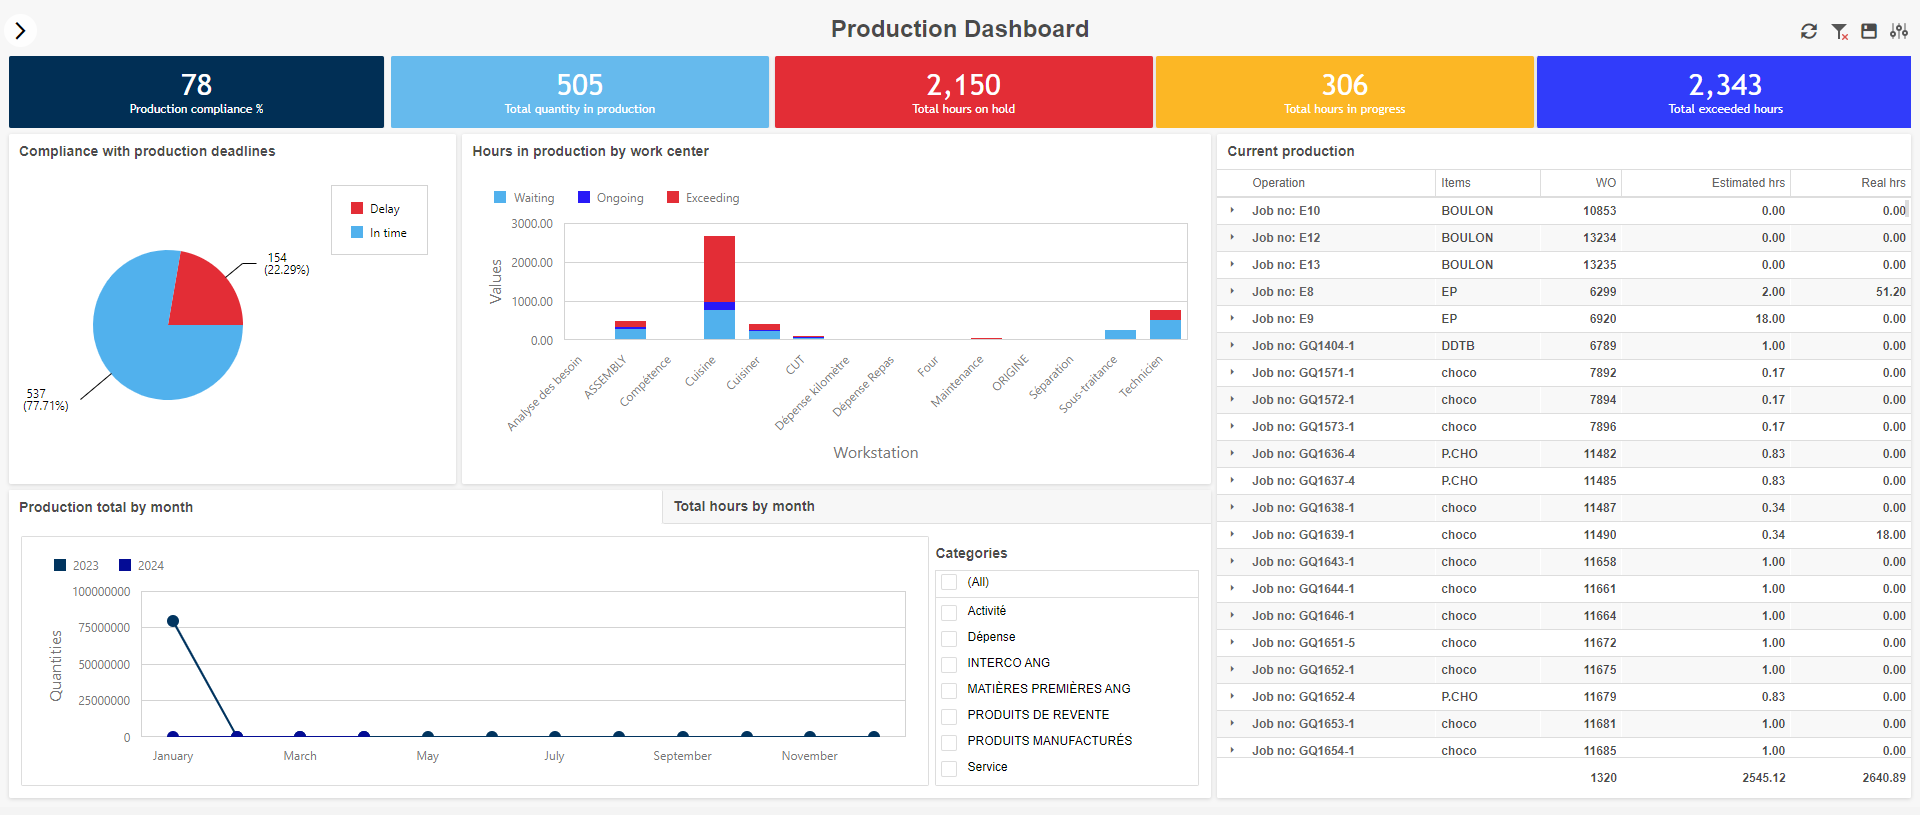1920x815 pixels.
Task: Check PRODUITS MANUFACTURÉS category
Action: [949, 741]
